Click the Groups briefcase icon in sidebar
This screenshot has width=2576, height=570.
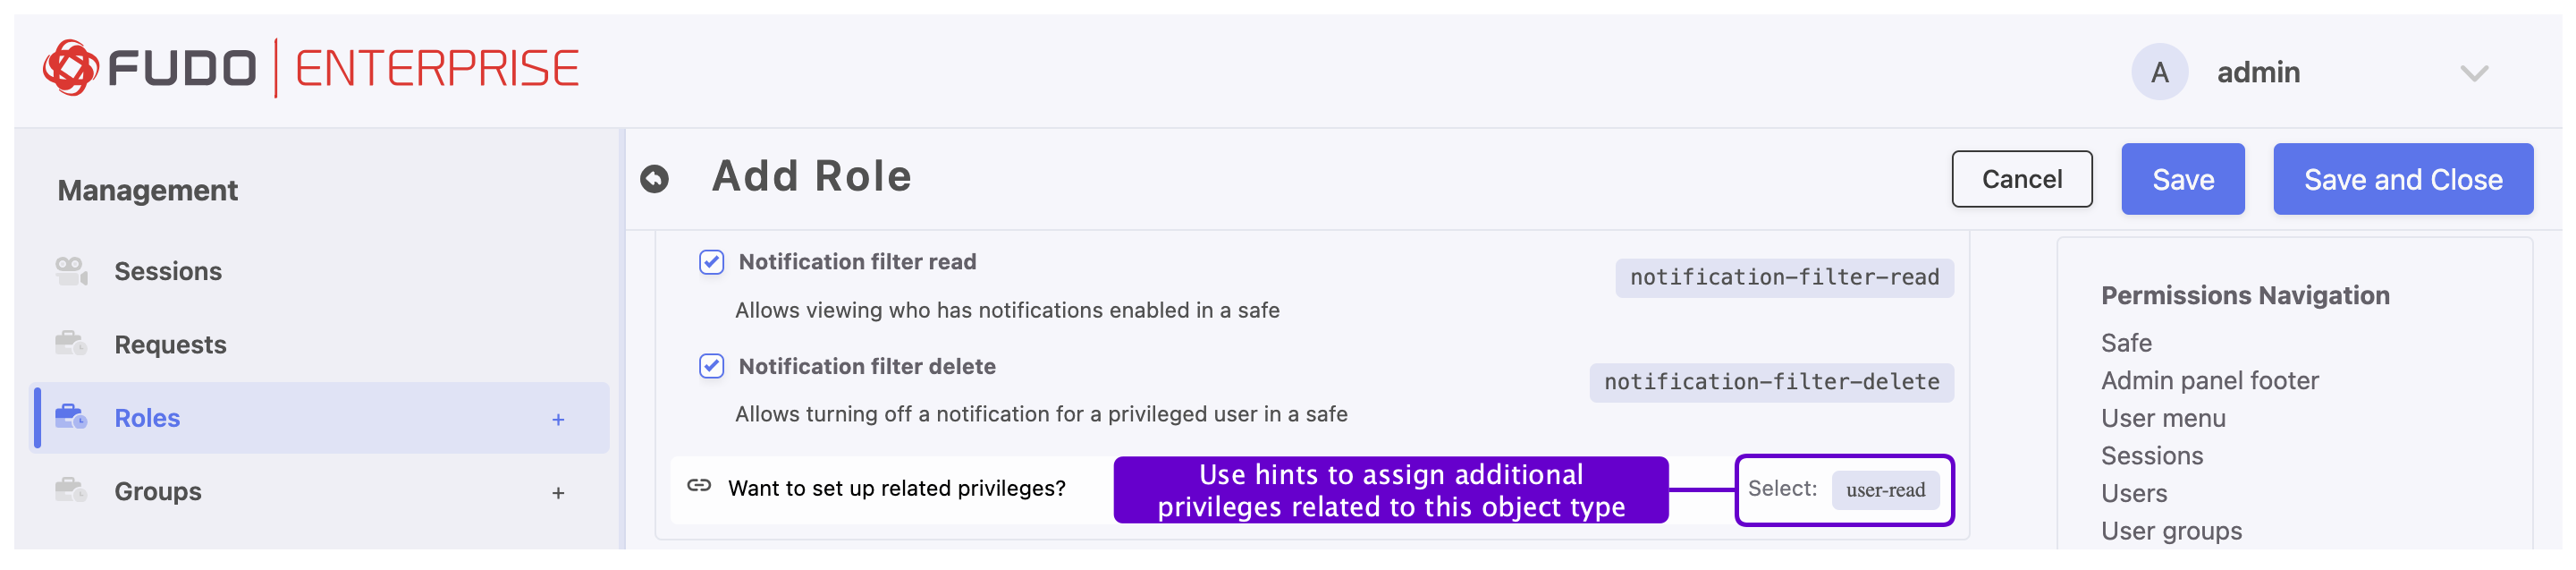(x=71, y=490)
